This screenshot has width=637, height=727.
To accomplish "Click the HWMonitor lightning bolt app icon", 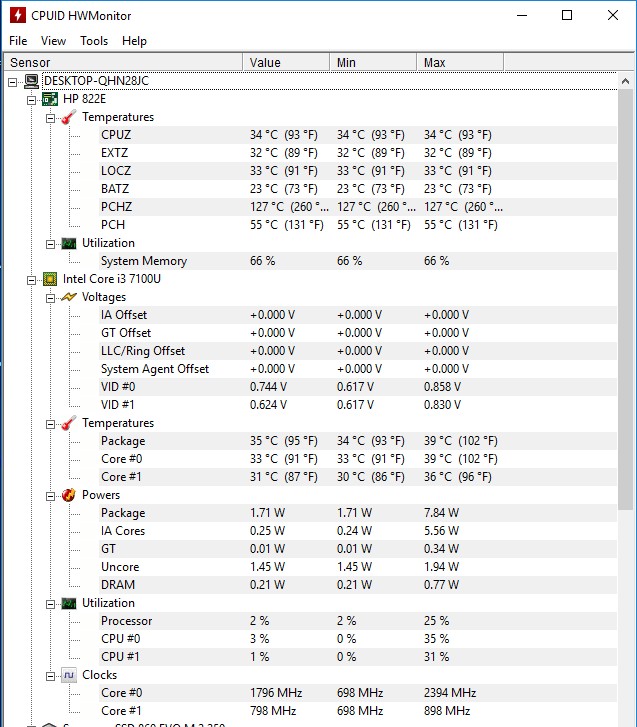I will [x=18, y=15].
